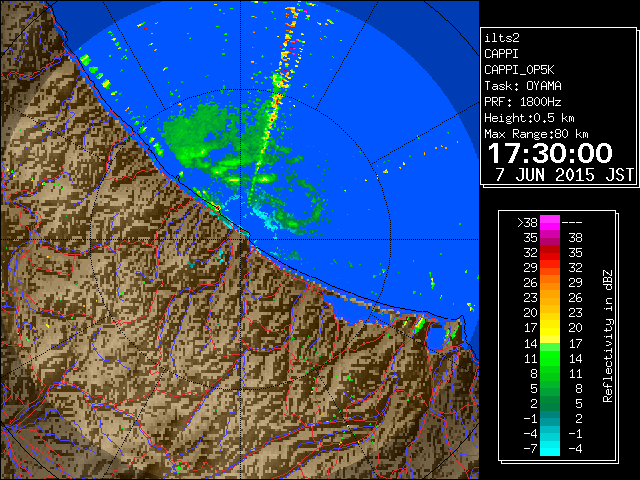The width and height of the screenshot is (640, 480).
Task: Select the "CAPPI_0P5K" product label
Action: click(519, 70)
